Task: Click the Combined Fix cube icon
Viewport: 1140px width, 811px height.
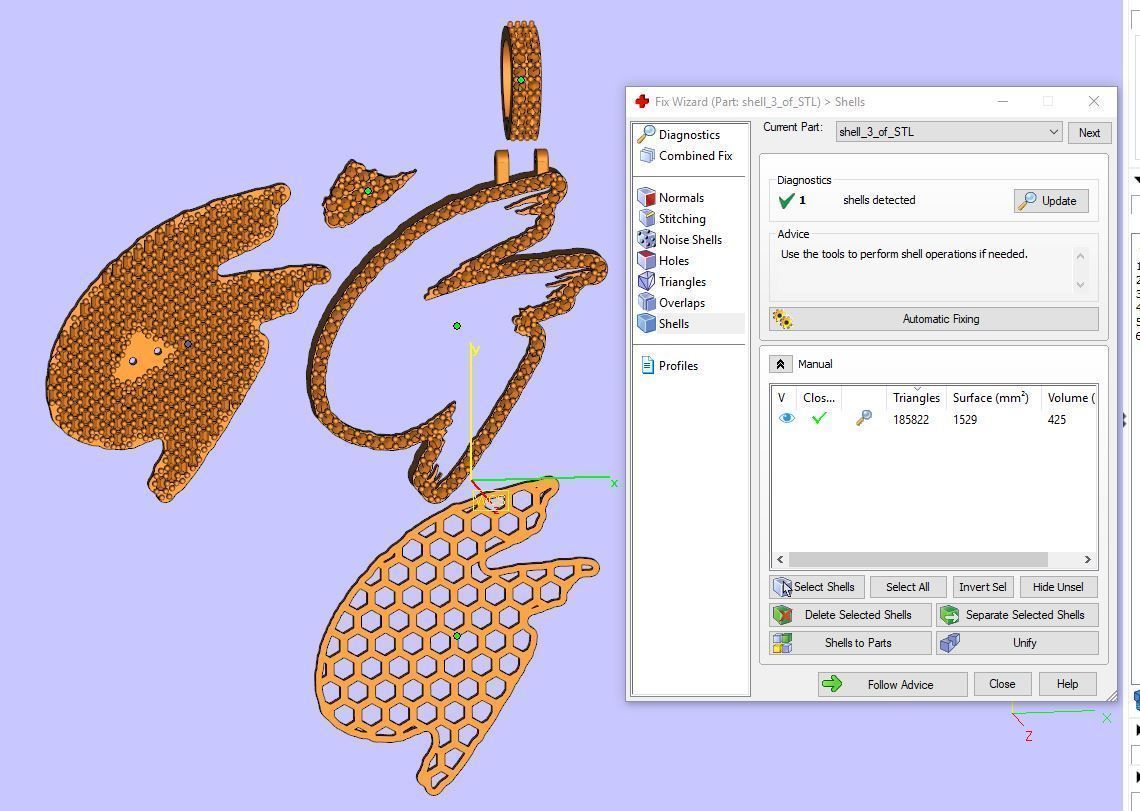Action: pos(646,155)
